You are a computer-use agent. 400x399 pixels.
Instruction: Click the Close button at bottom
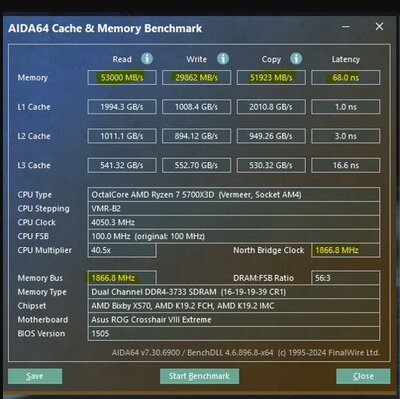363,376
